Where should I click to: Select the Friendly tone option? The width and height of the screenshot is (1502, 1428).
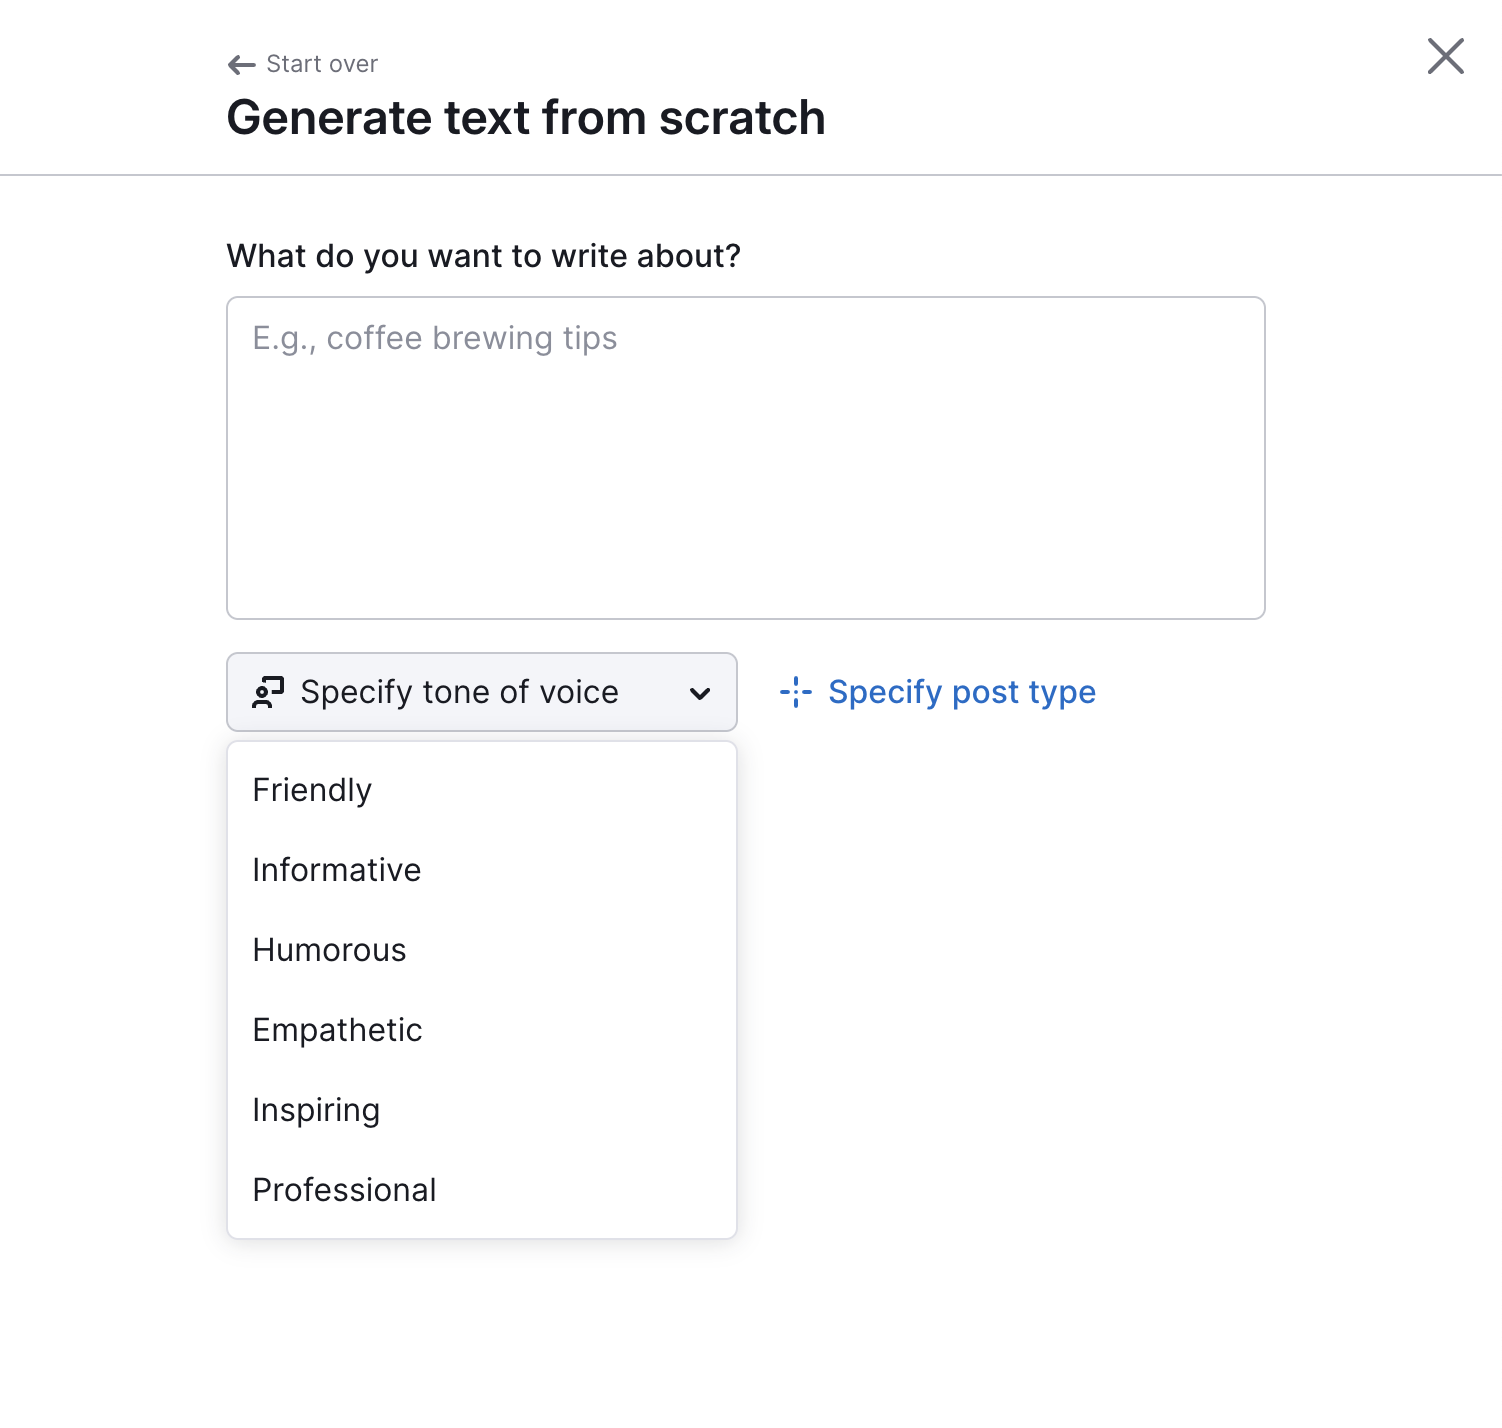point(312,790)
